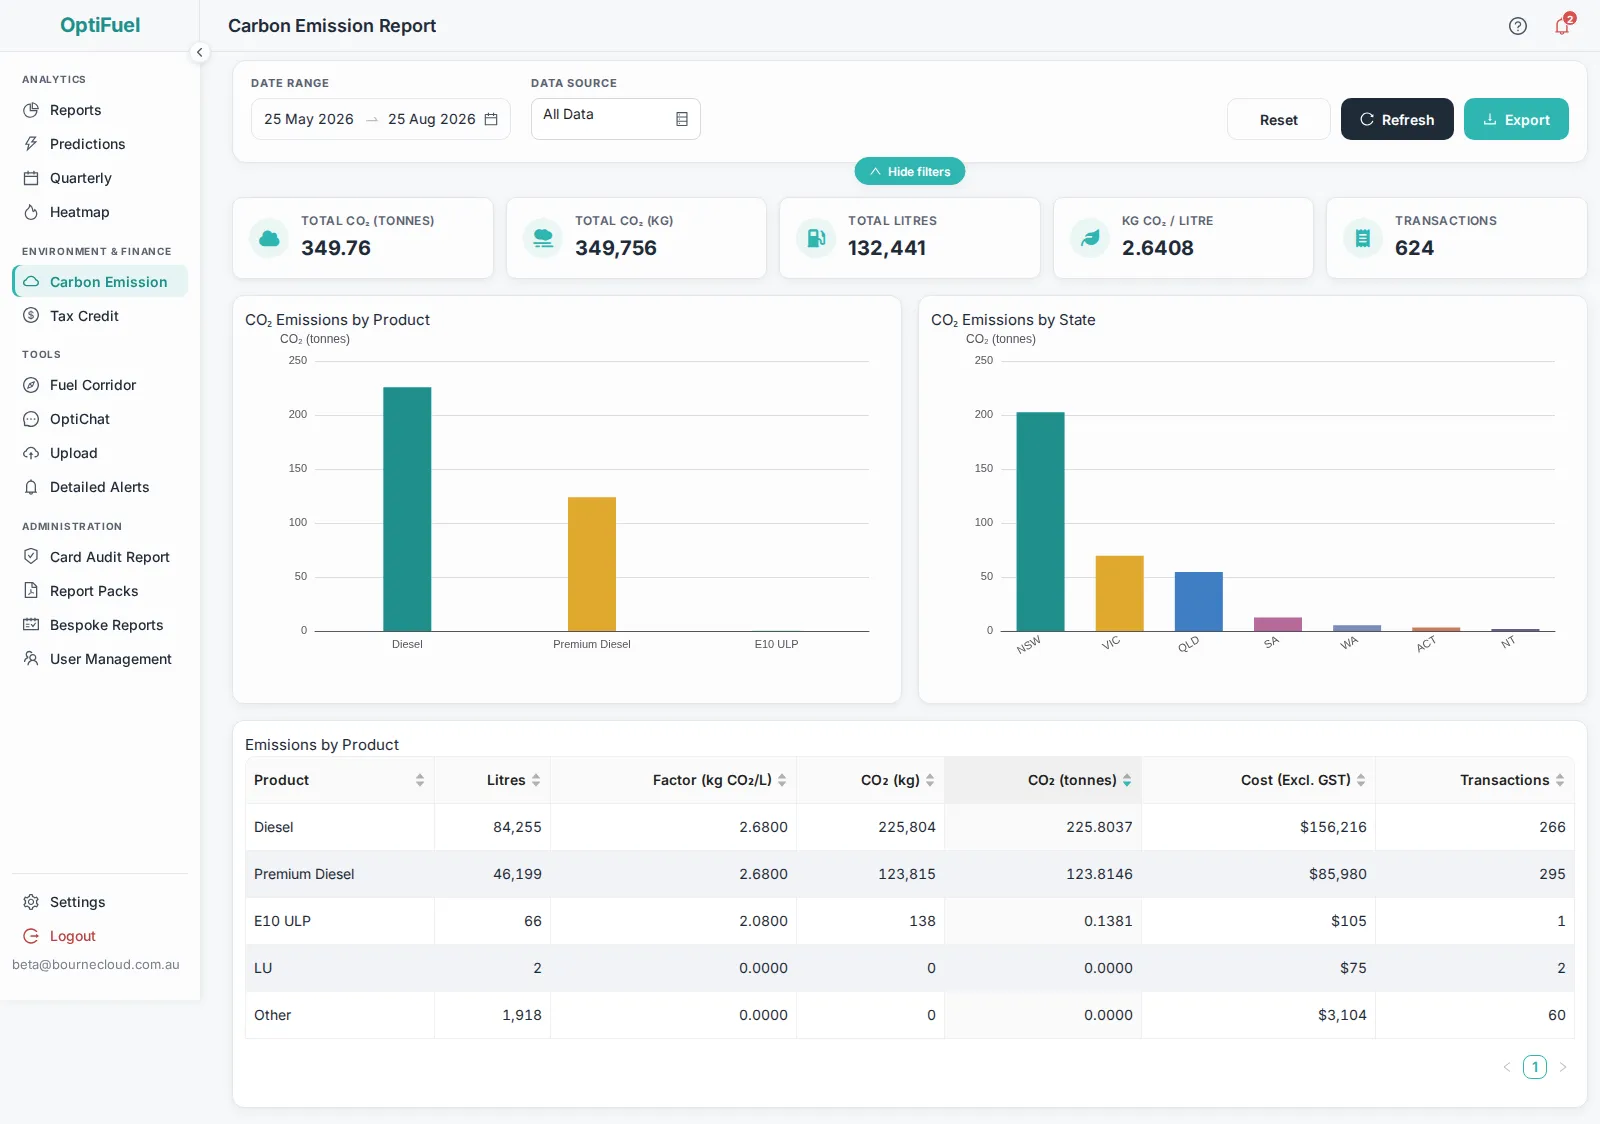Go to the next table page

pos(1563,1067)
